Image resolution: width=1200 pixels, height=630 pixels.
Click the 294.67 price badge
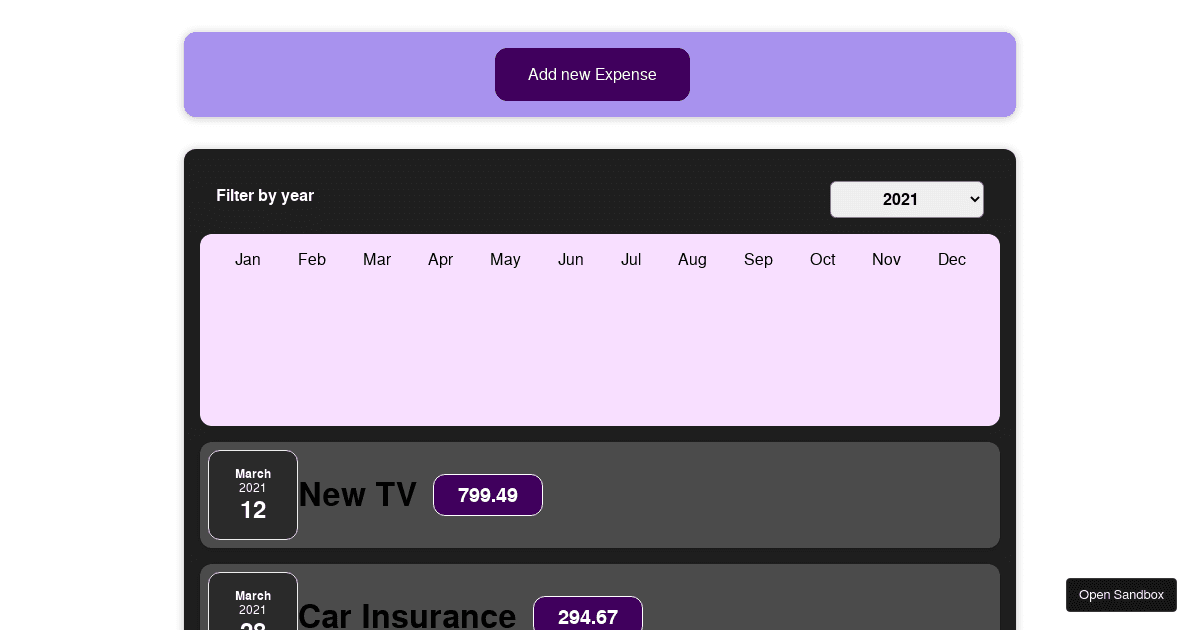pos(588,614)
